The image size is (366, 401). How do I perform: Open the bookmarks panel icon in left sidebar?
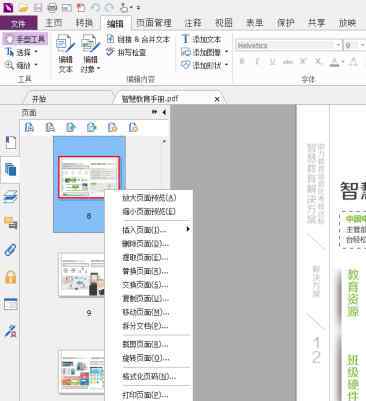tap(10, 143)
